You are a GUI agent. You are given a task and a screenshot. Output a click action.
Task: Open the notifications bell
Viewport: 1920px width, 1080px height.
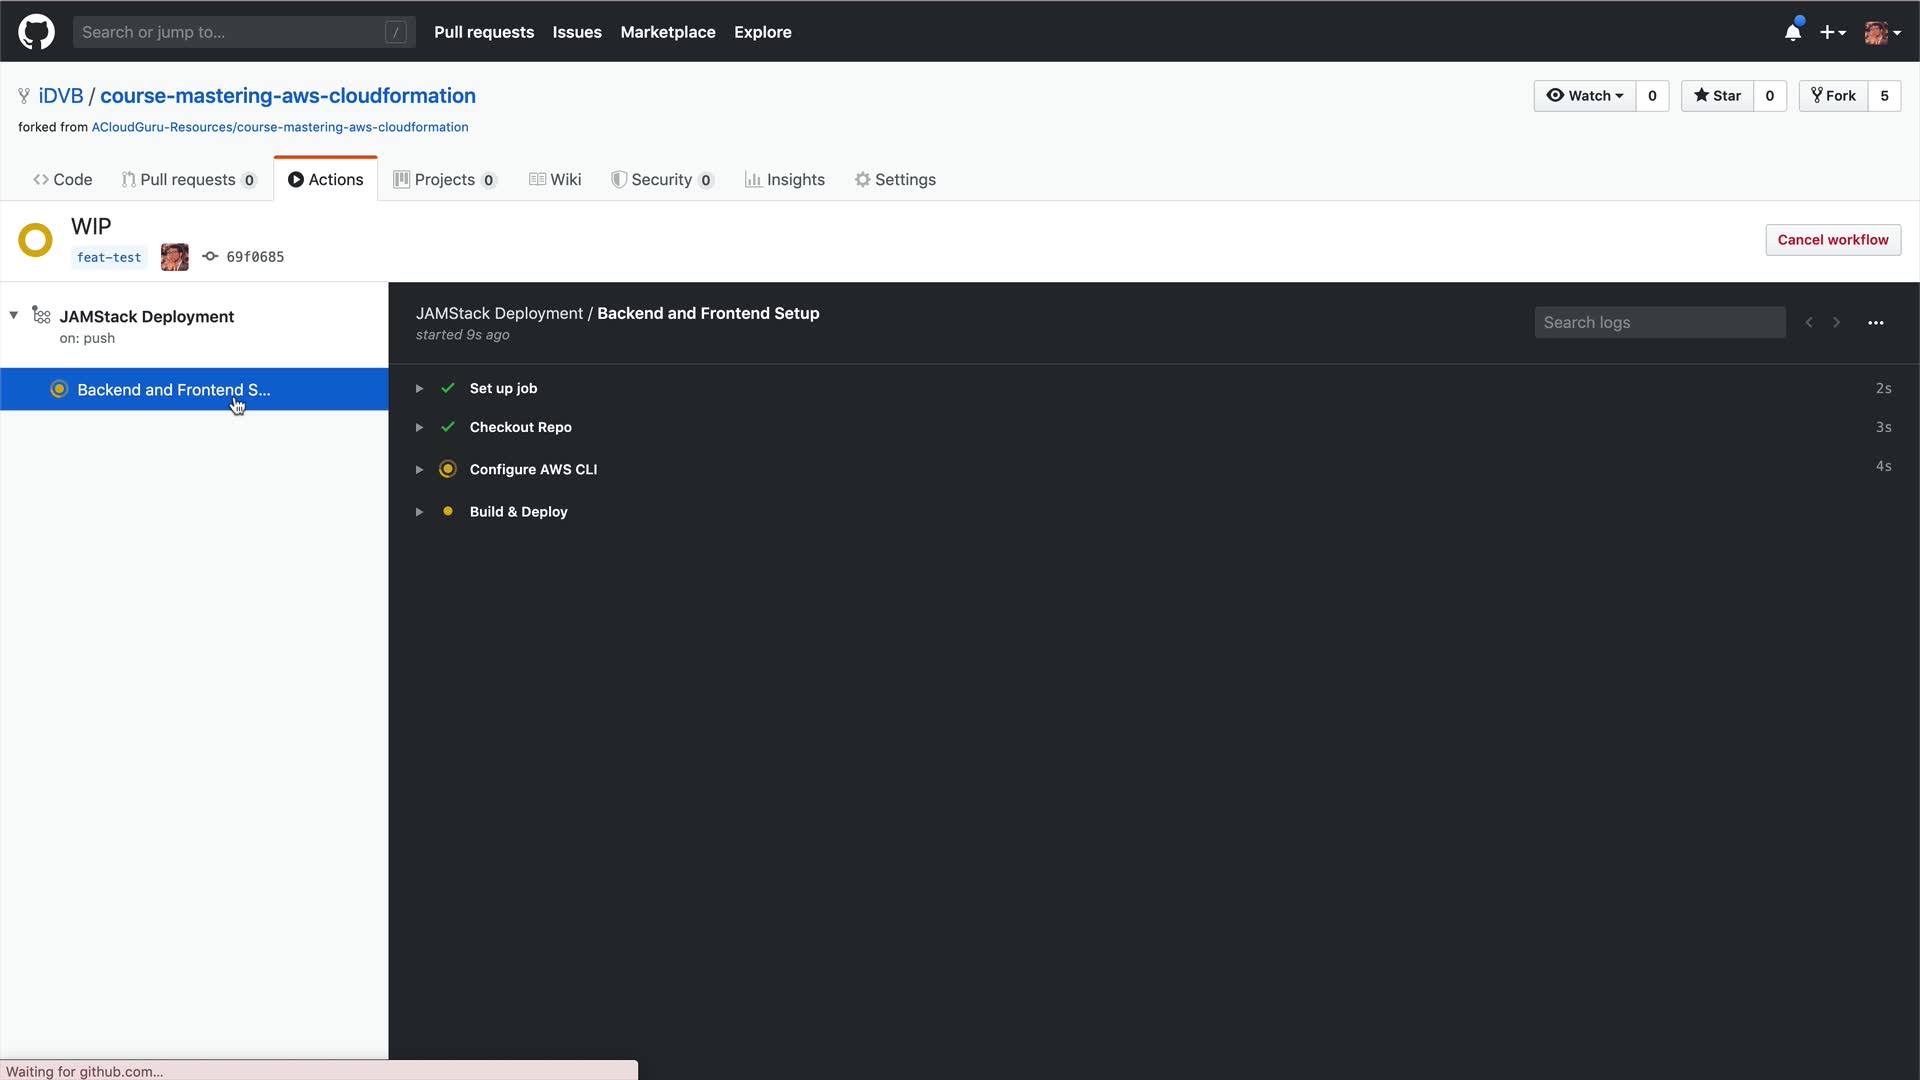pyautogui.click(x=1792, y=32)
